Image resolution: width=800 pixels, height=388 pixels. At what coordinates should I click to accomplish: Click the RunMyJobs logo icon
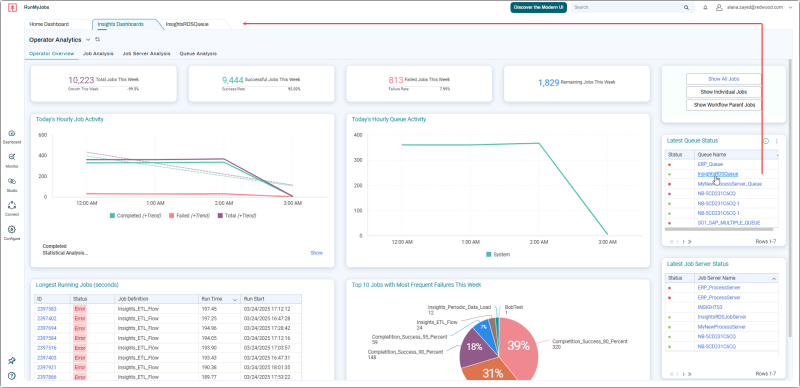[12, 8]
